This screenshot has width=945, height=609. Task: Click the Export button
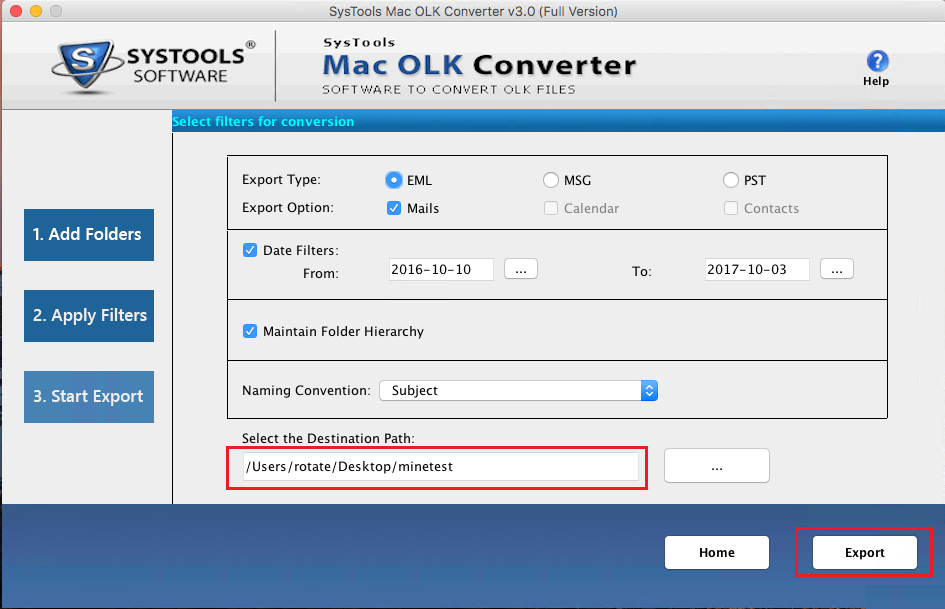[x=864, y=552]
